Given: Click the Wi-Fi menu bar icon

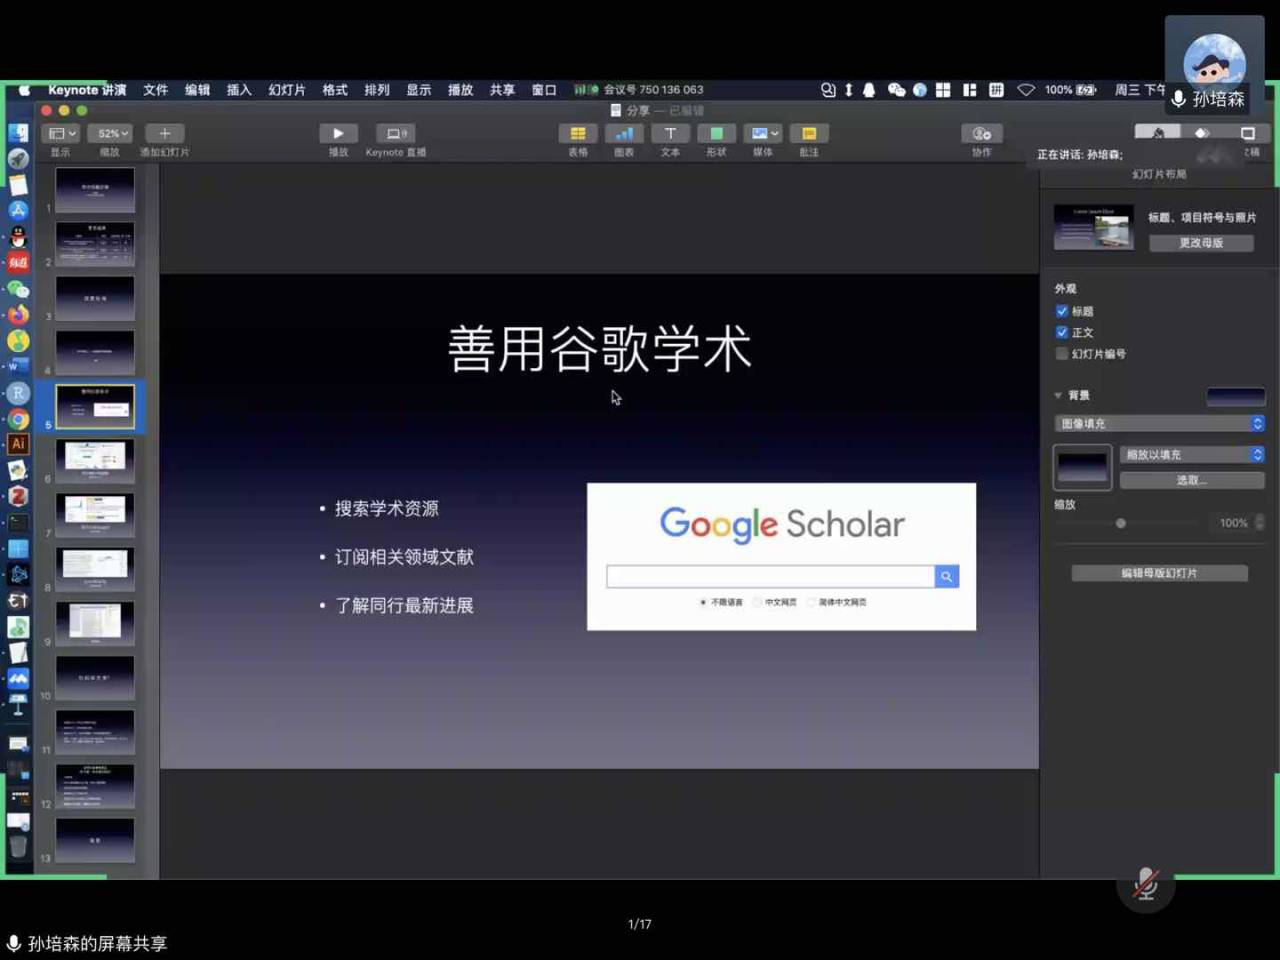Looking at the screenshot, I should click(1026, 90).
